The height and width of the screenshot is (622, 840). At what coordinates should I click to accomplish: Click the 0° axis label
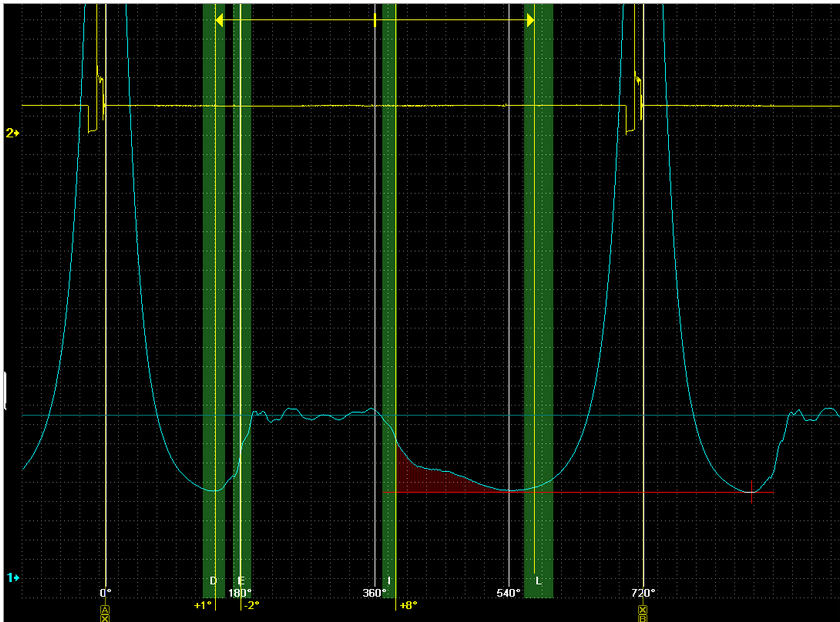(x=106, y=593)
